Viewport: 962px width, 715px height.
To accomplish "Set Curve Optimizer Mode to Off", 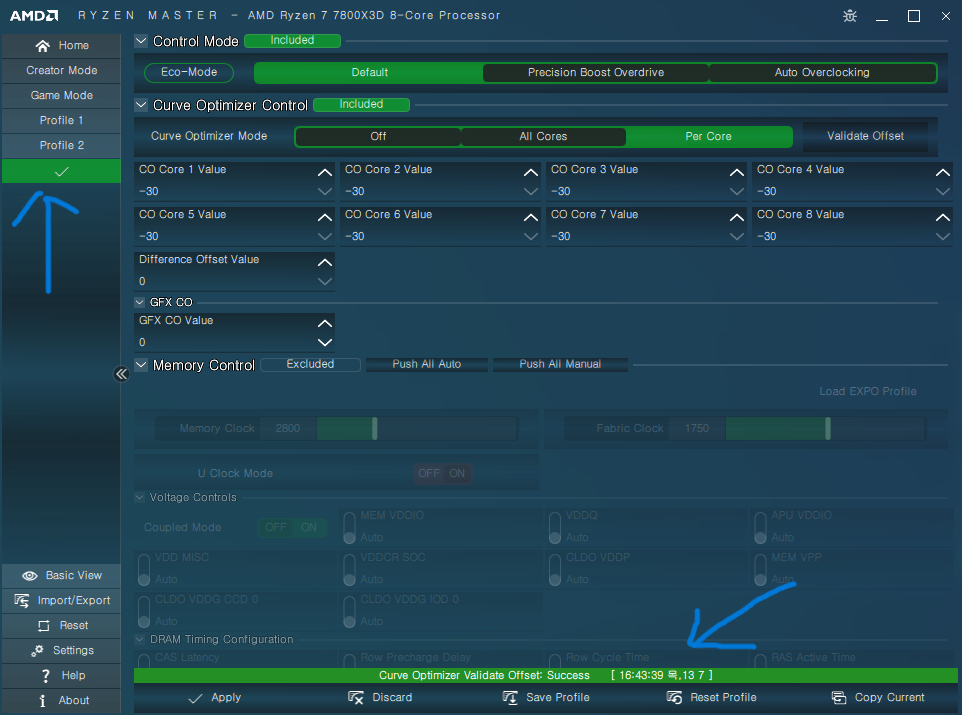I will pyautogui.click(x=378, y=136).
